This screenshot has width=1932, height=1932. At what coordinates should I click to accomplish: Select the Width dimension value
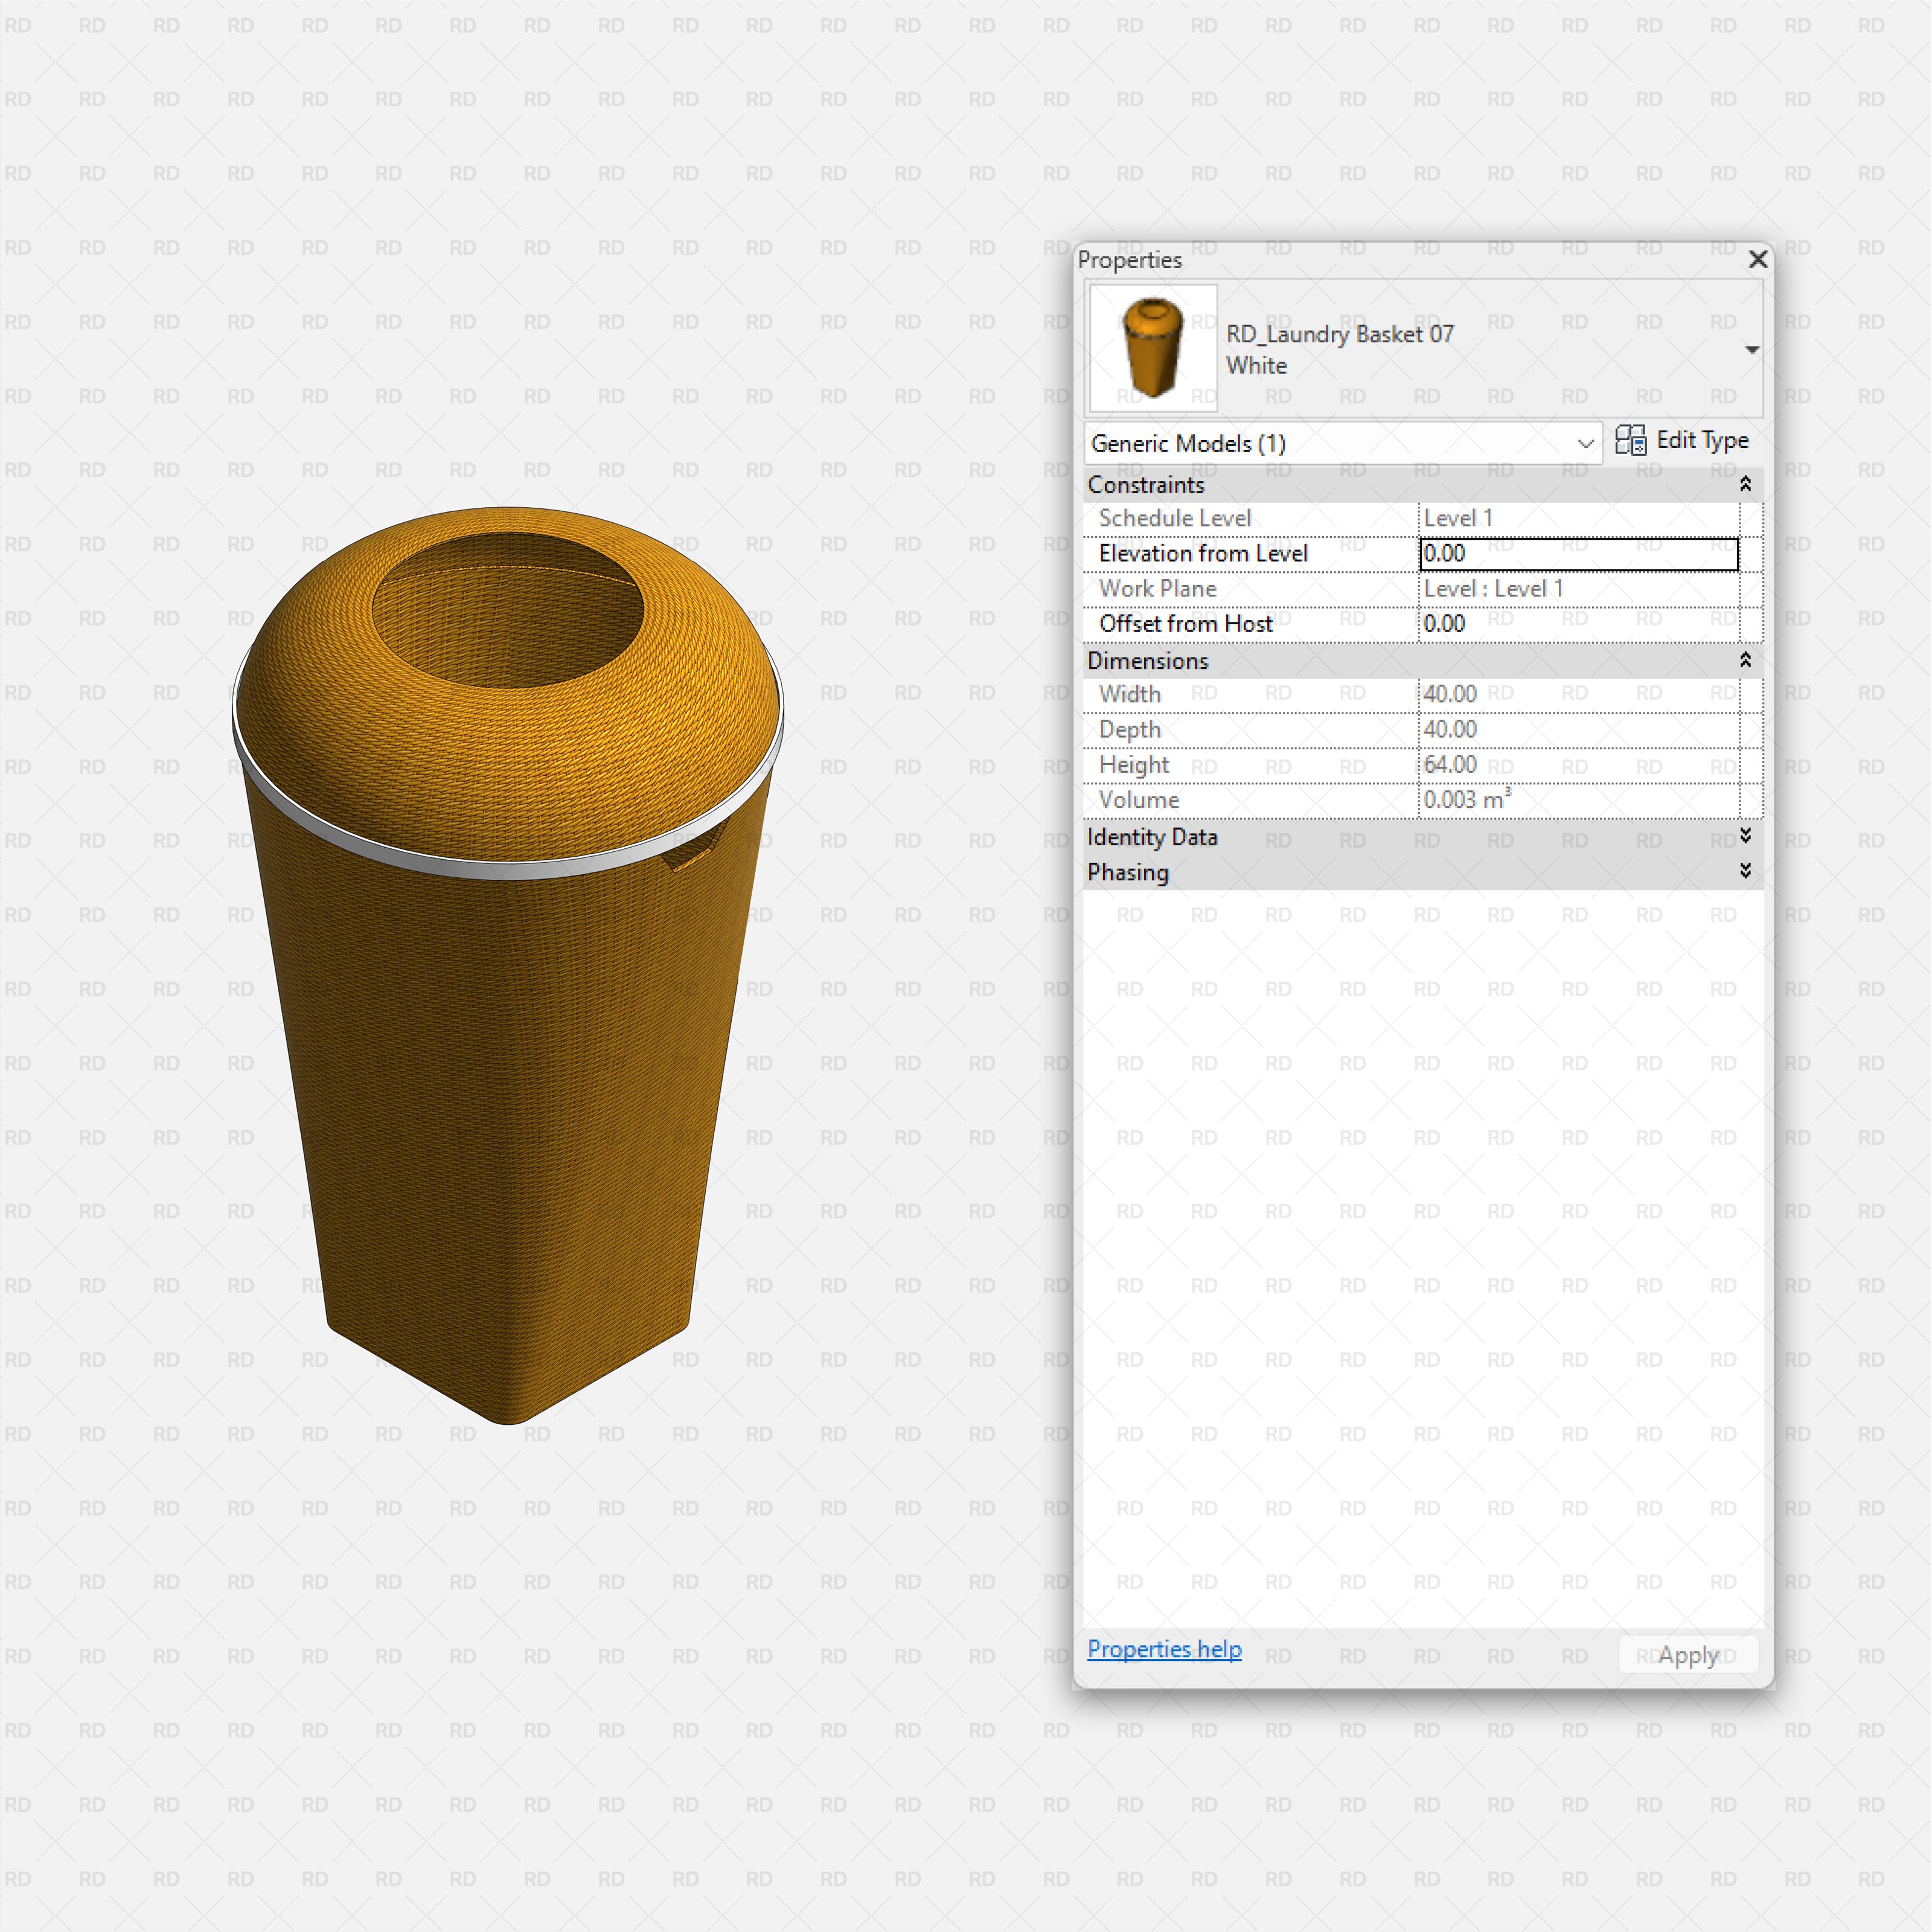click(1578, 693)
